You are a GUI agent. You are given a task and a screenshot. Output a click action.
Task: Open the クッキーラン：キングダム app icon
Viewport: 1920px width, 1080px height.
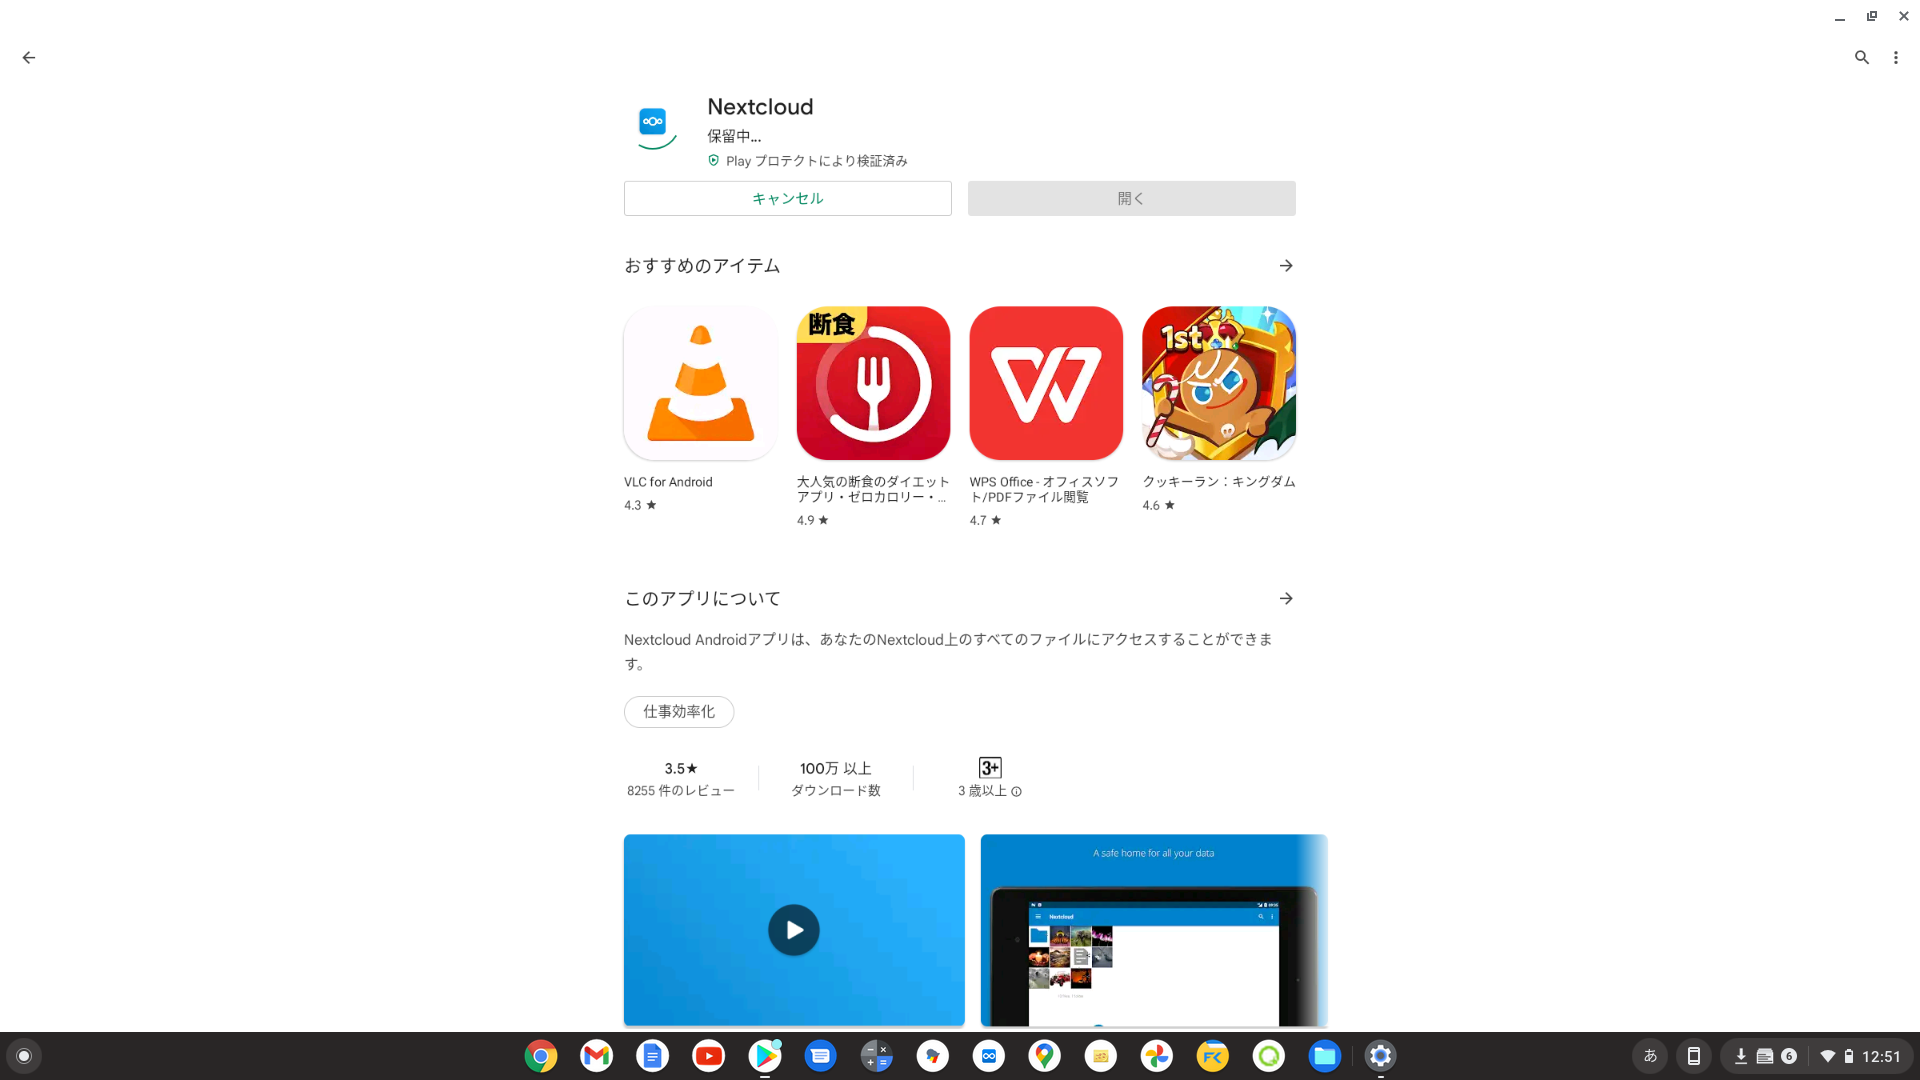coord(1219,384)
